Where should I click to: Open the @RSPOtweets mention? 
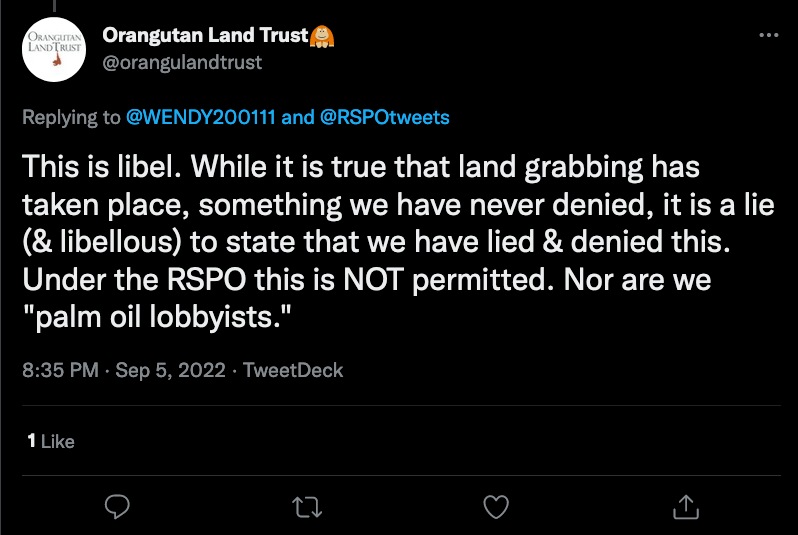tap(385, 117)
